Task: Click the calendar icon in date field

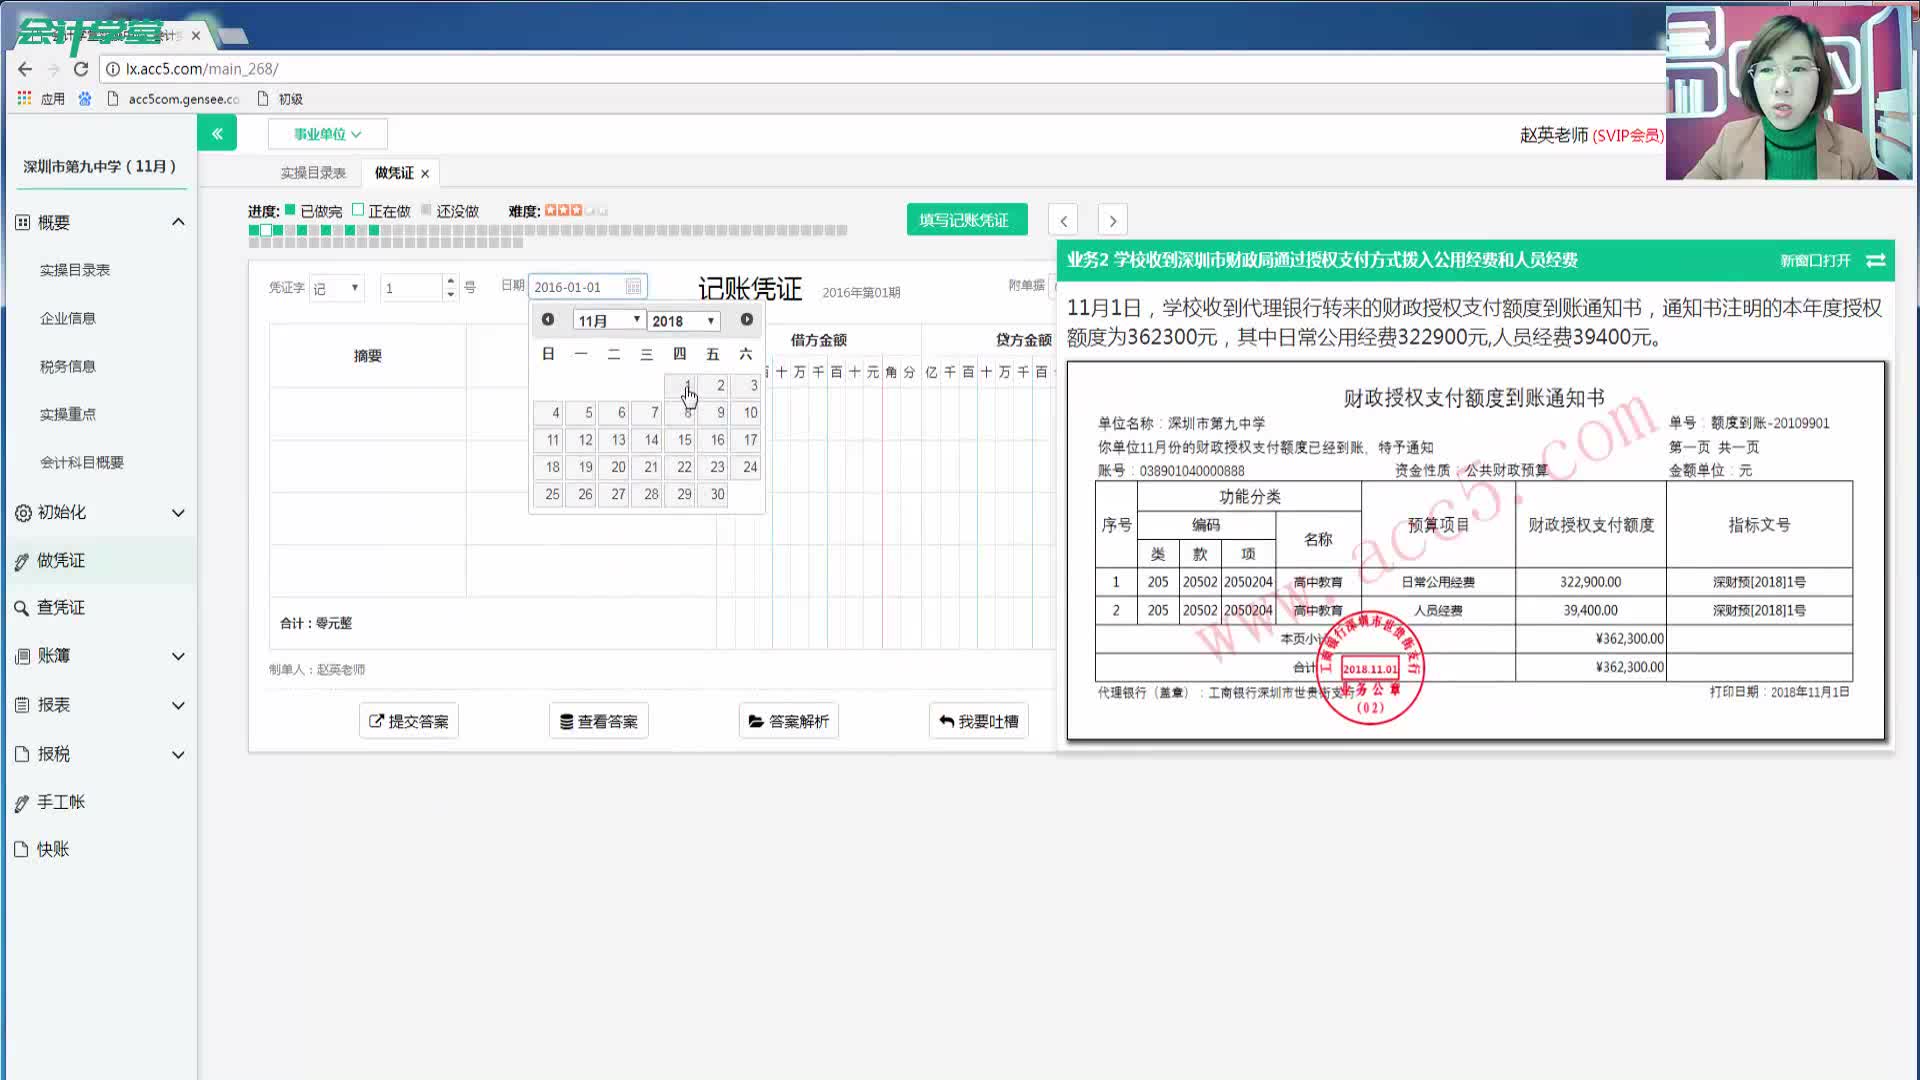Action: (633, 287)
